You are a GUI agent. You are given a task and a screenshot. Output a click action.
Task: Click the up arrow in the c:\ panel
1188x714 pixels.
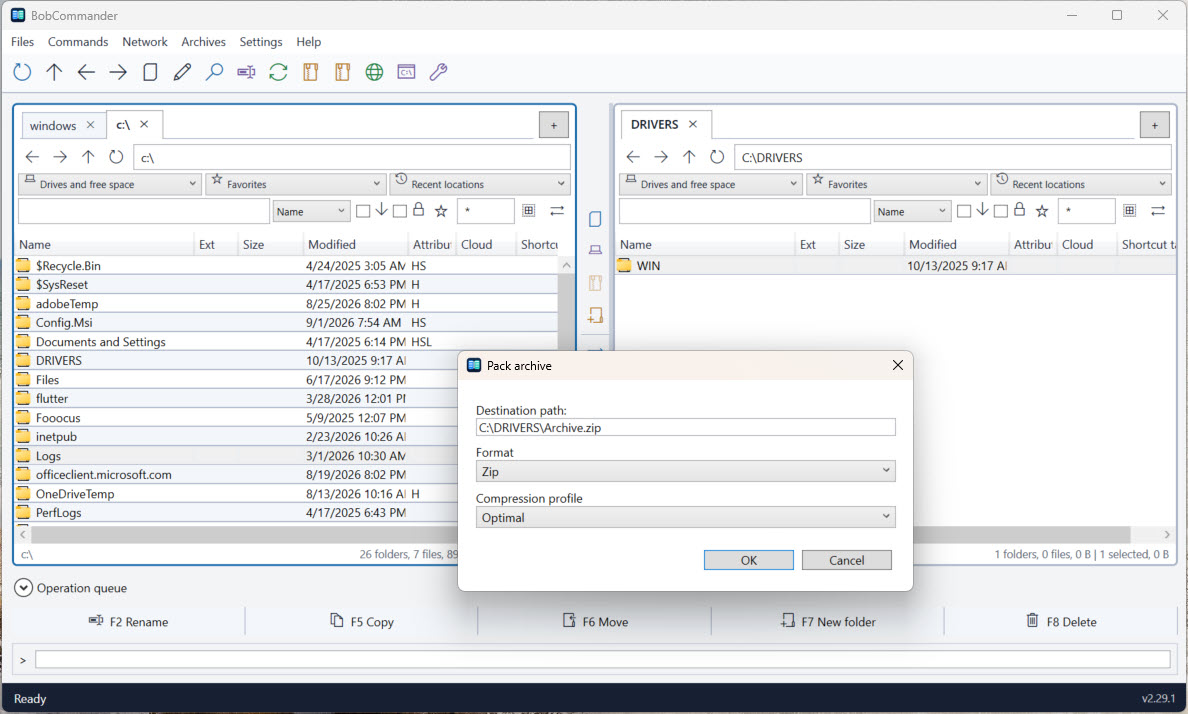coord(88,157)
